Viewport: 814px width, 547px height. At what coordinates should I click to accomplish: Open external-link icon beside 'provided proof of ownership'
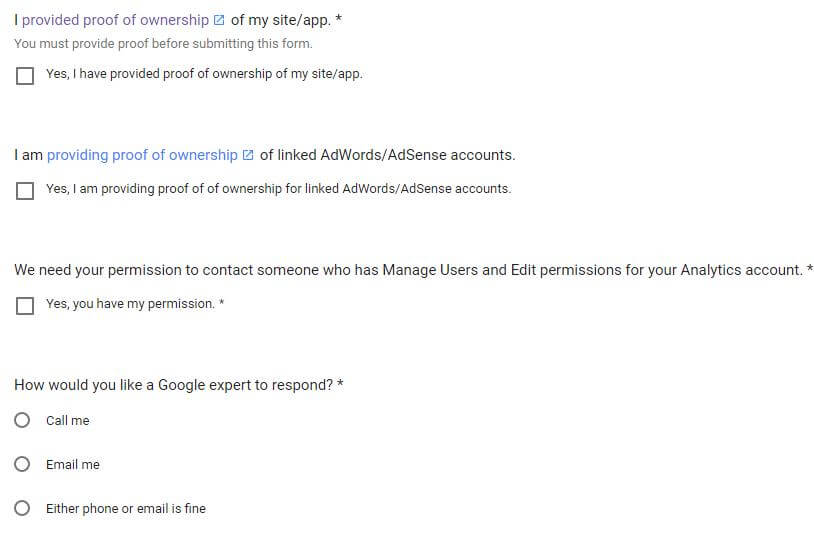pos(219,20)
